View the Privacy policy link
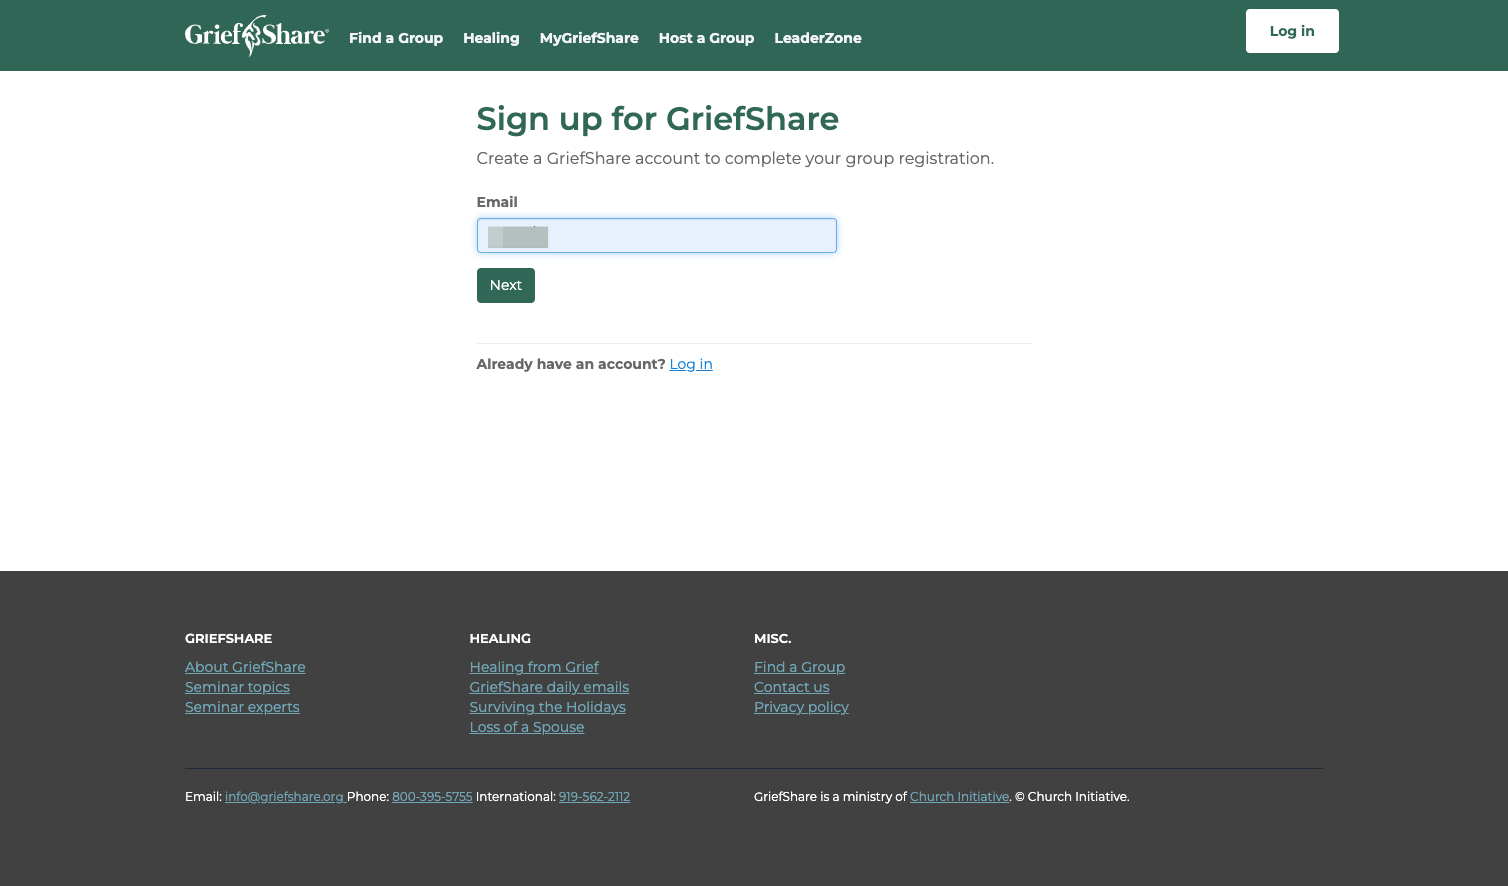This screenshot has height=886, width=1508. (801, 707)
